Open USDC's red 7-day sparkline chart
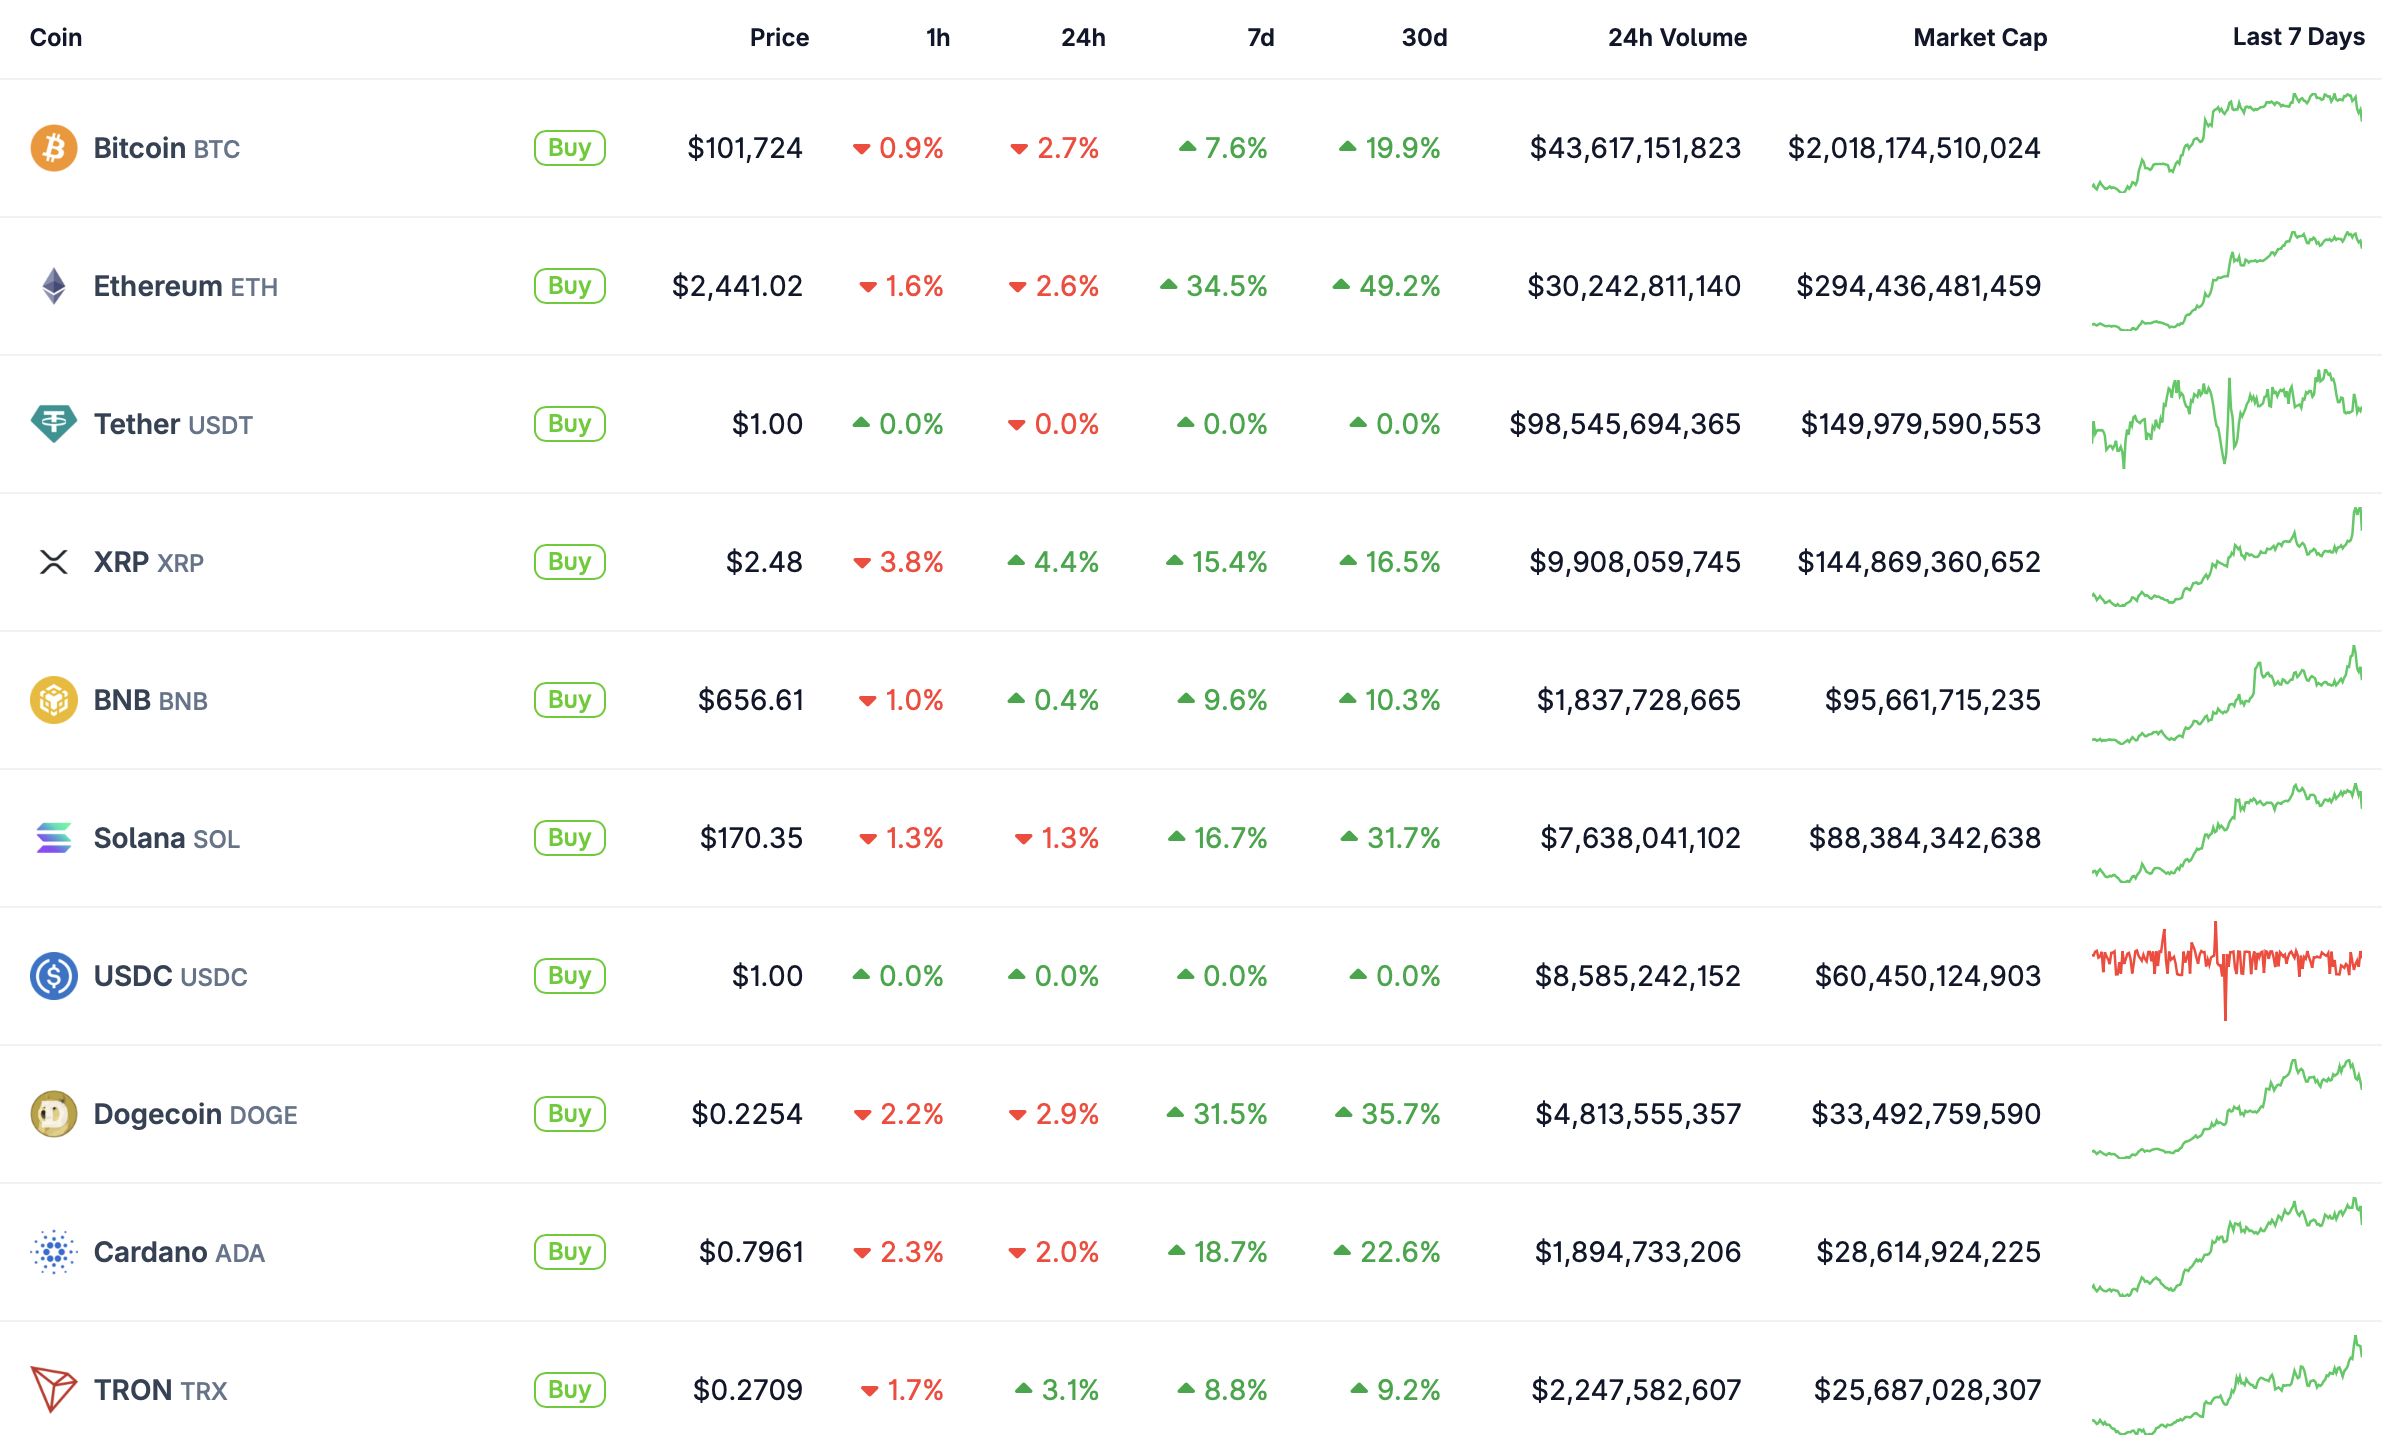 pyautogui.click(x=2226, y=966)
